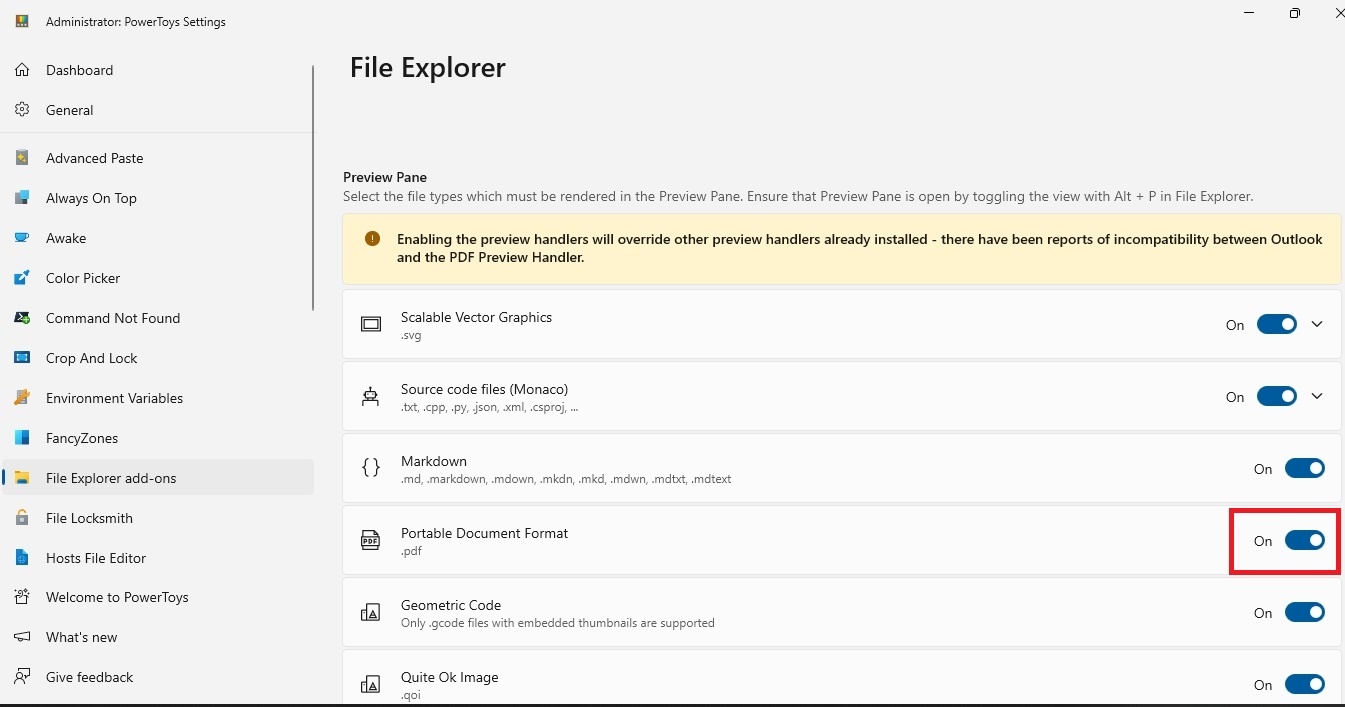Go to General settings

pyautogui.click(x=69, y=110)
